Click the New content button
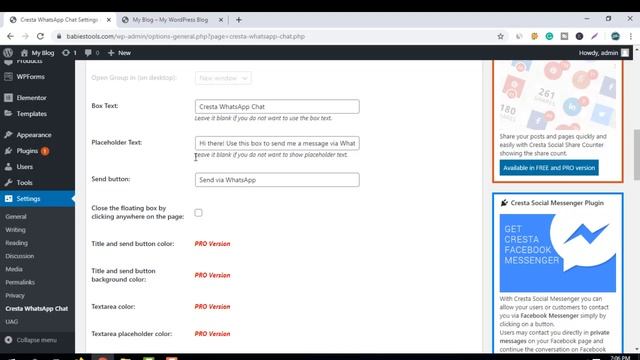The height and width of the screenshot is (360, 640). tap(119, 53)
